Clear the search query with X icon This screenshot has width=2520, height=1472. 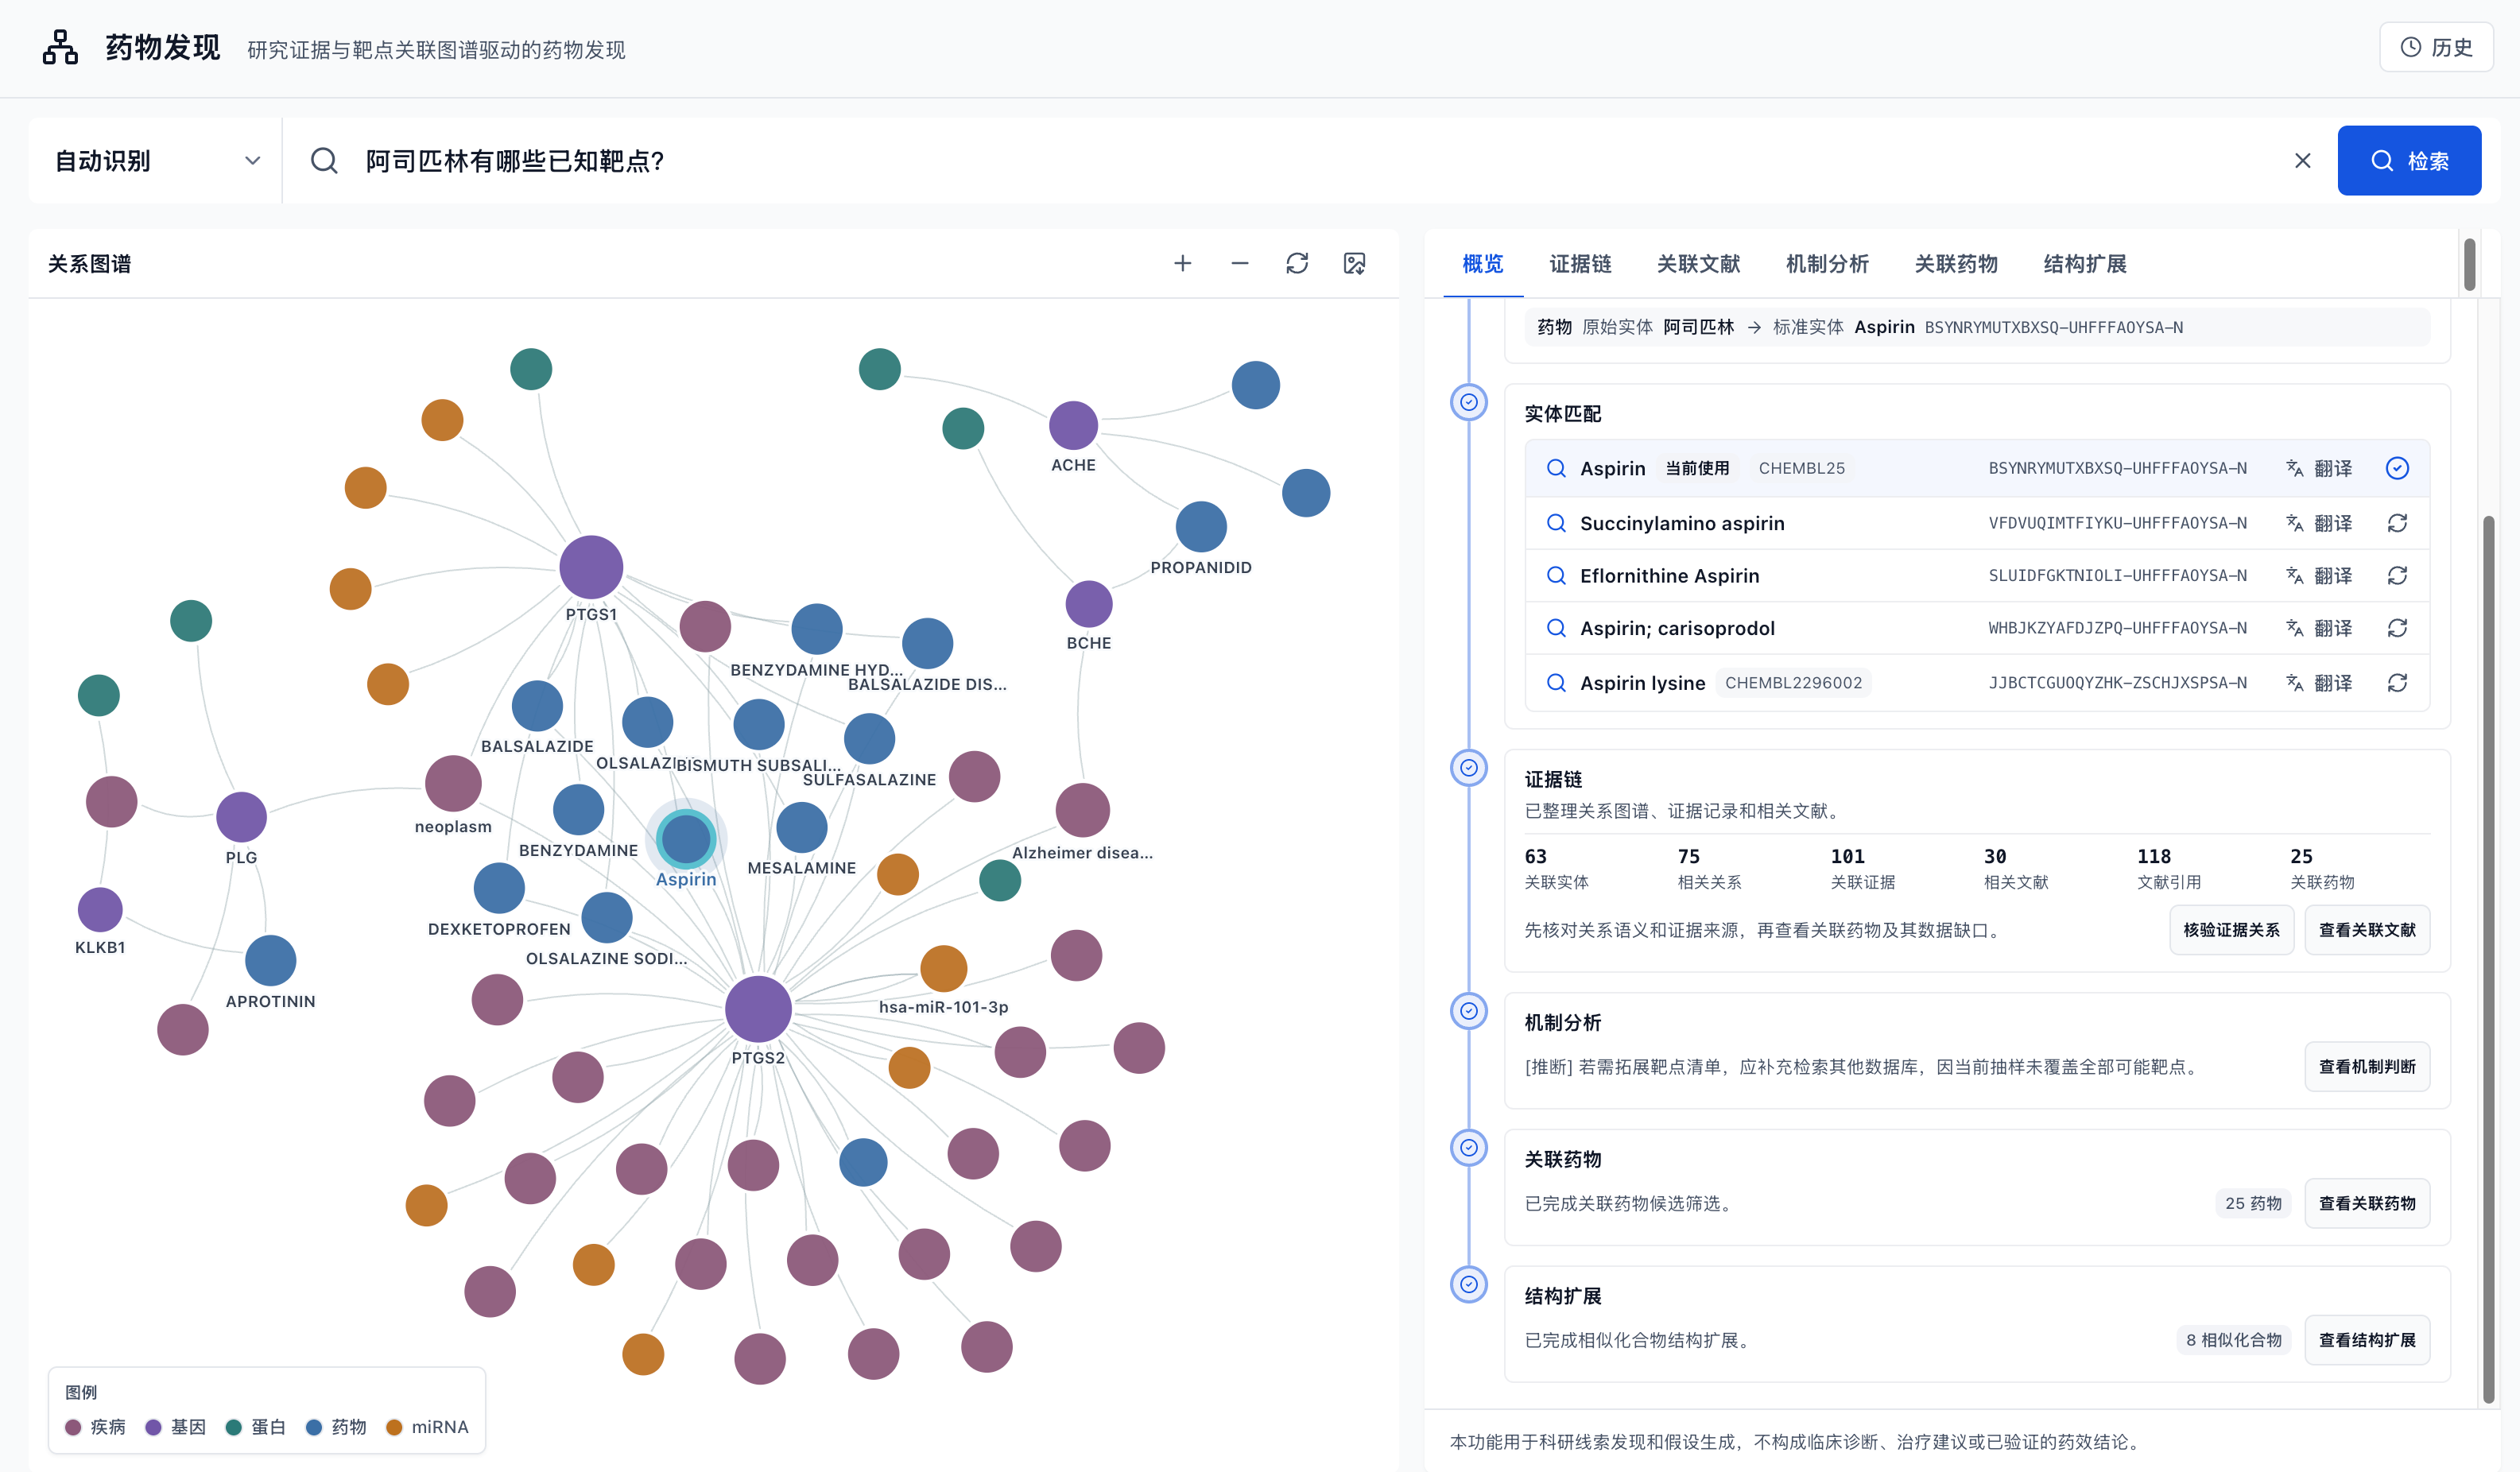[2302, 160]
